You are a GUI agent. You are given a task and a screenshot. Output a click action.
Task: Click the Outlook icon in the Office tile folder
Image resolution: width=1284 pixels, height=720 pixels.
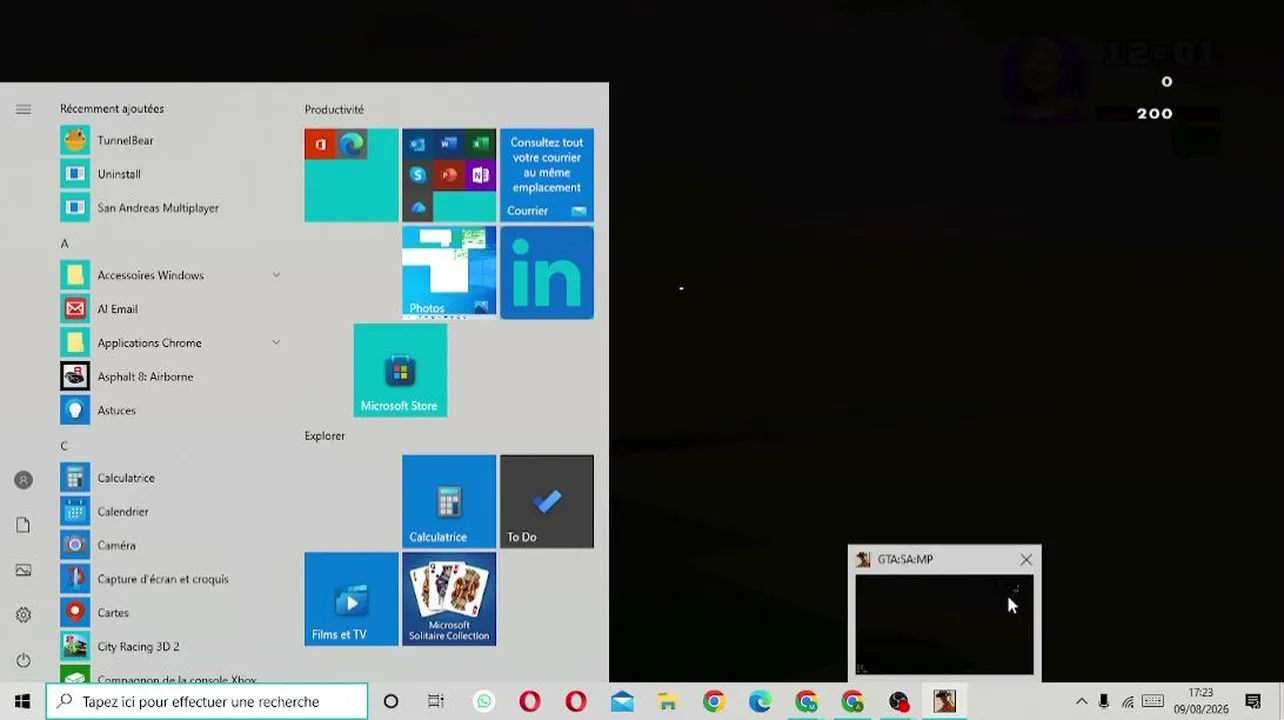[418, 144]
